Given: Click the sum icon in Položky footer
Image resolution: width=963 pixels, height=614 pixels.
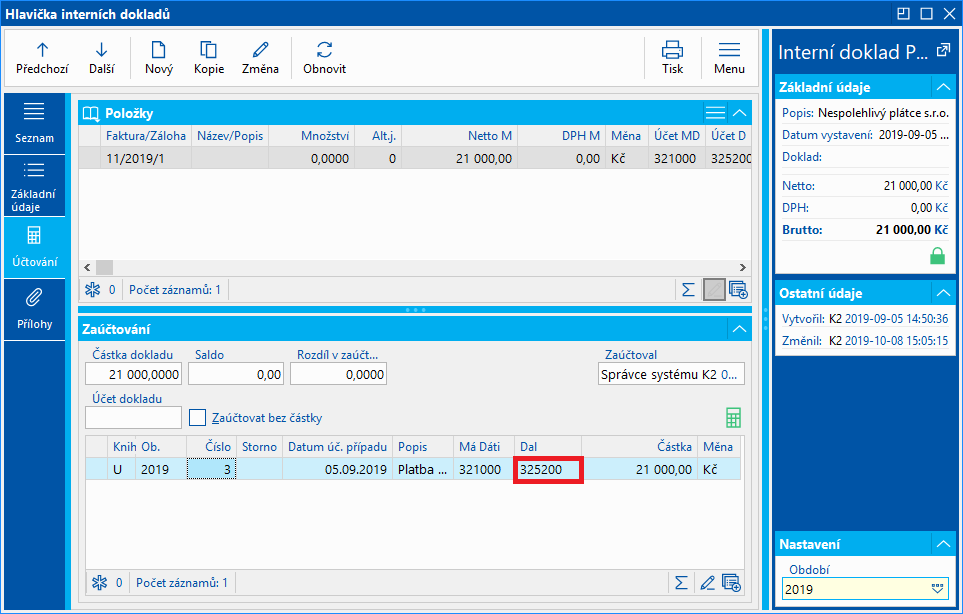Looking at the screenshot, I should (x=688, y=290).
